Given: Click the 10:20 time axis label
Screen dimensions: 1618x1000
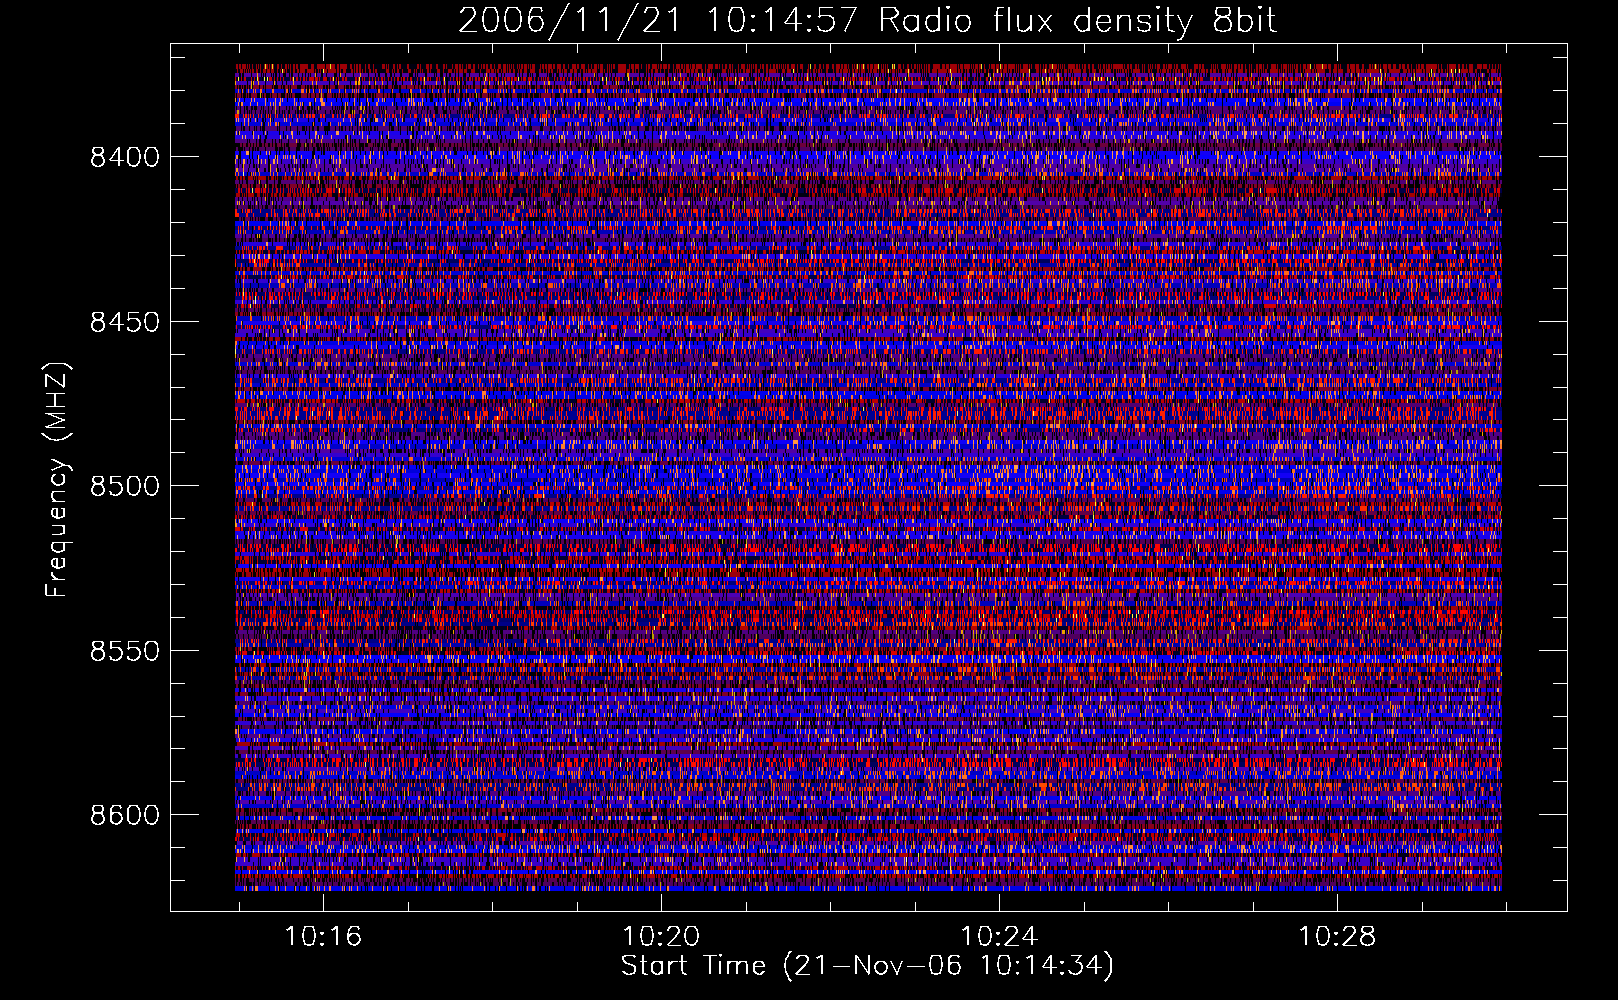Looking at the screenshot, I should tap(661, 937).
